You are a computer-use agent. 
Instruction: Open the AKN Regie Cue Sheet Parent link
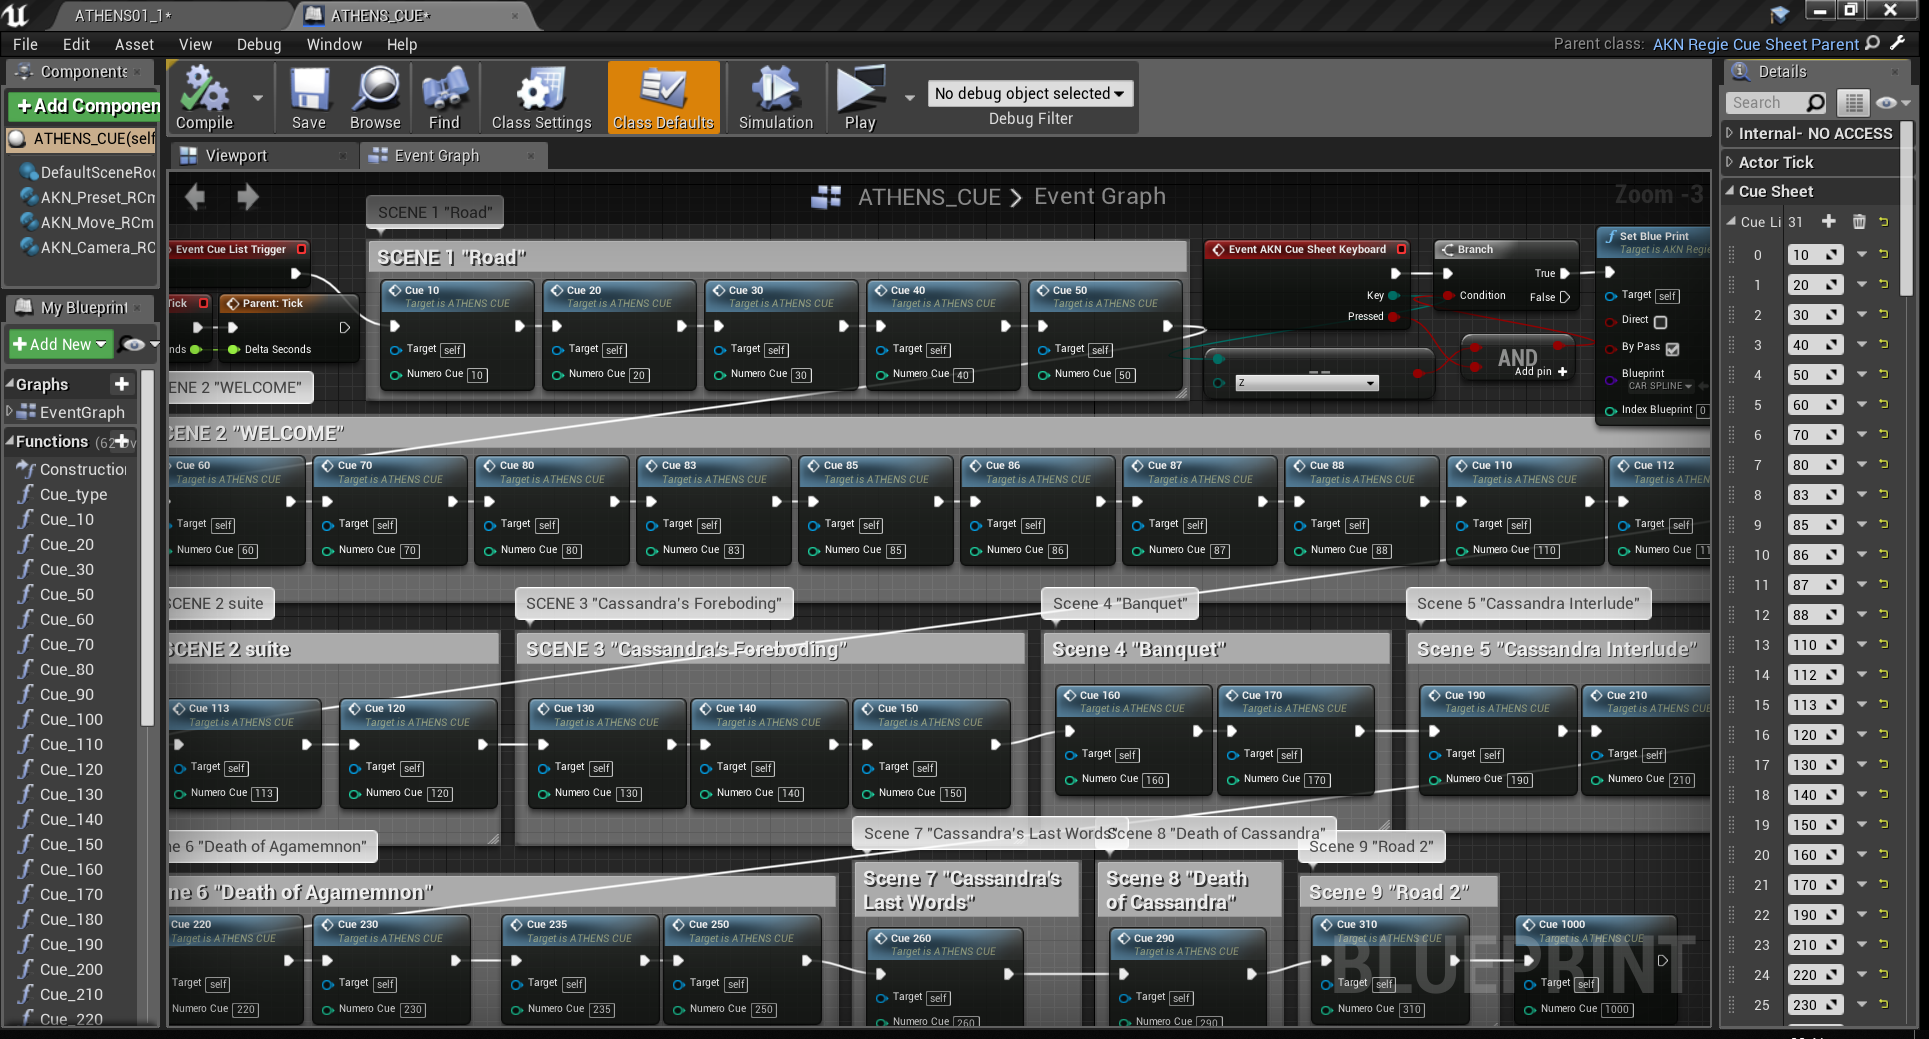point(1755,44)
